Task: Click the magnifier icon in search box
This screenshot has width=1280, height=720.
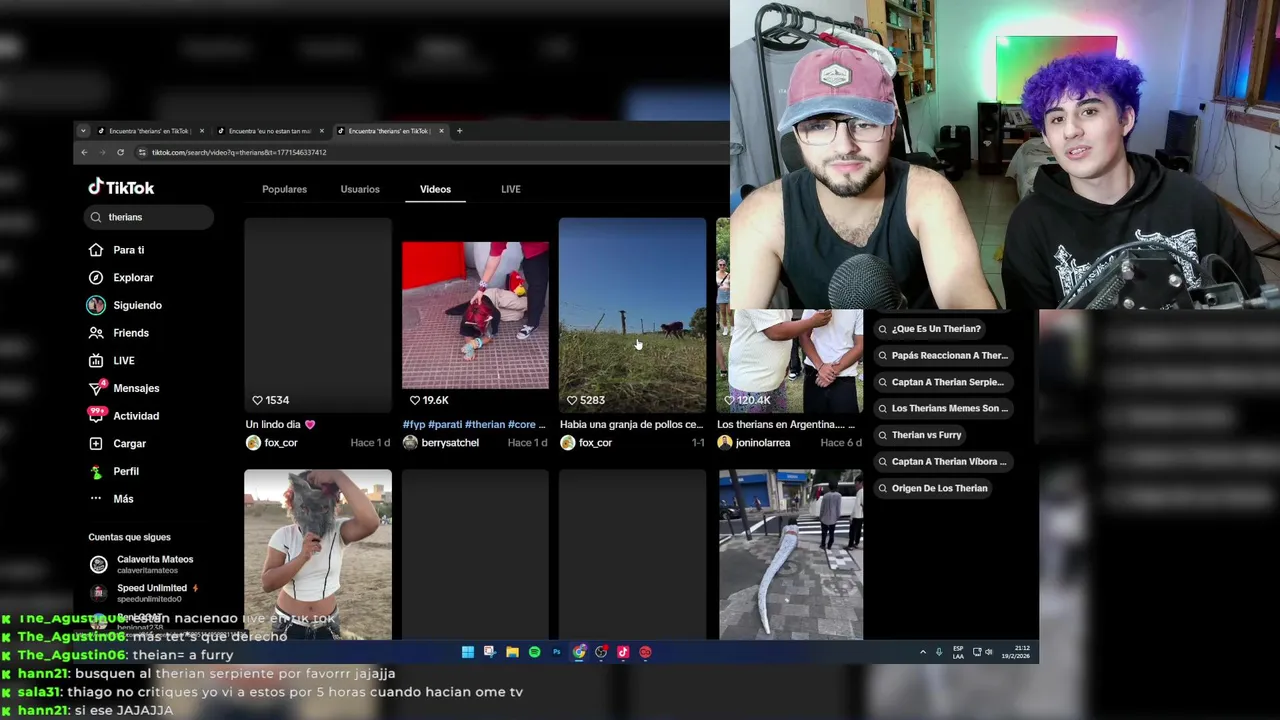Action: coord(96,217)
